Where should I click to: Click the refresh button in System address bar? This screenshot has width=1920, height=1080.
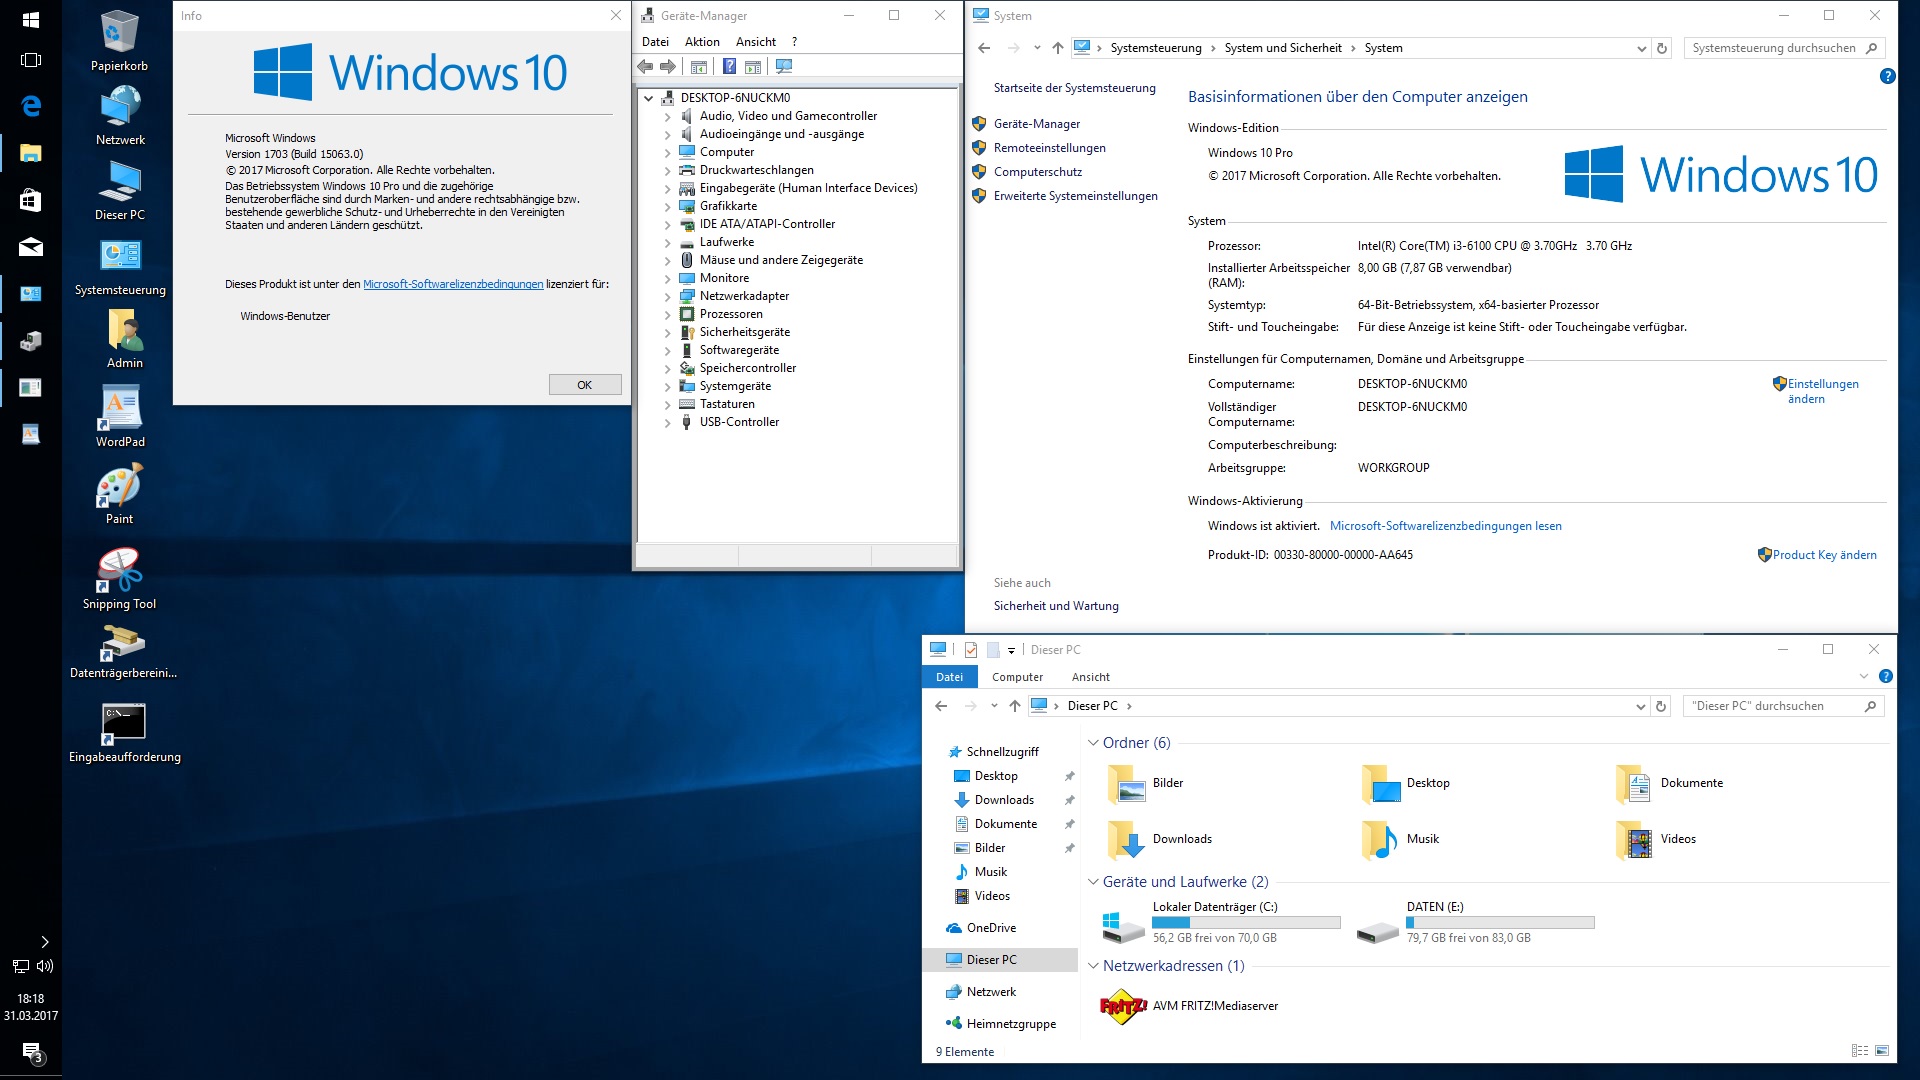(1662, 48)
